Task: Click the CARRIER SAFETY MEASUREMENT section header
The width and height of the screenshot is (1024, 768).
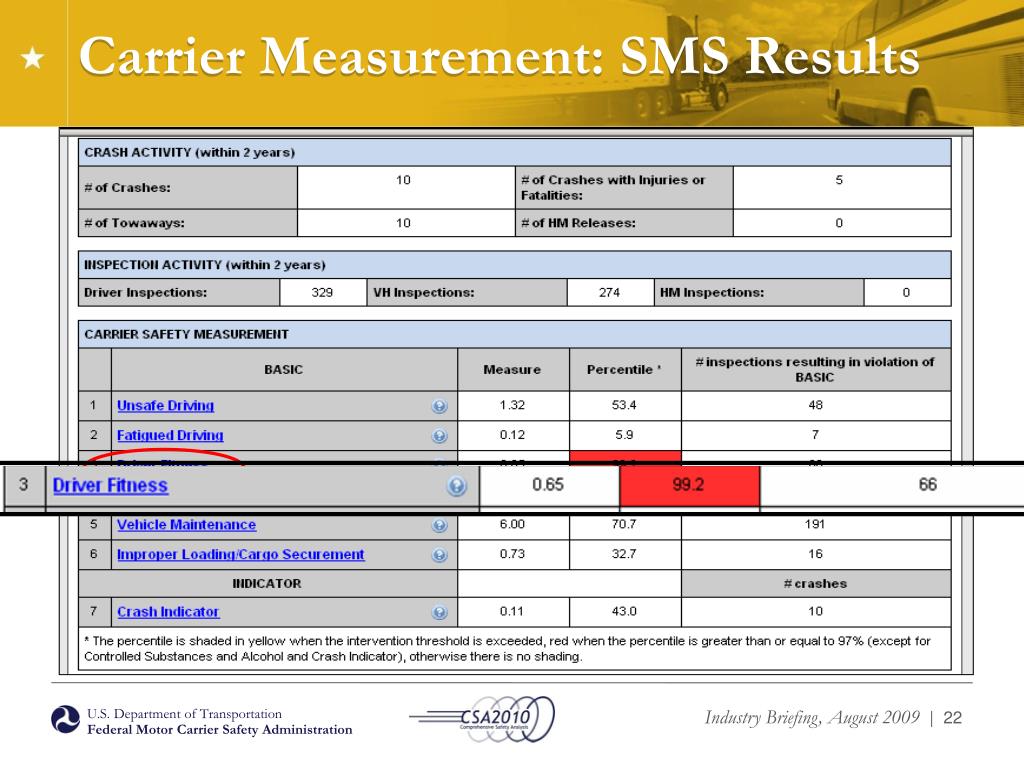Action: point(514,334)
